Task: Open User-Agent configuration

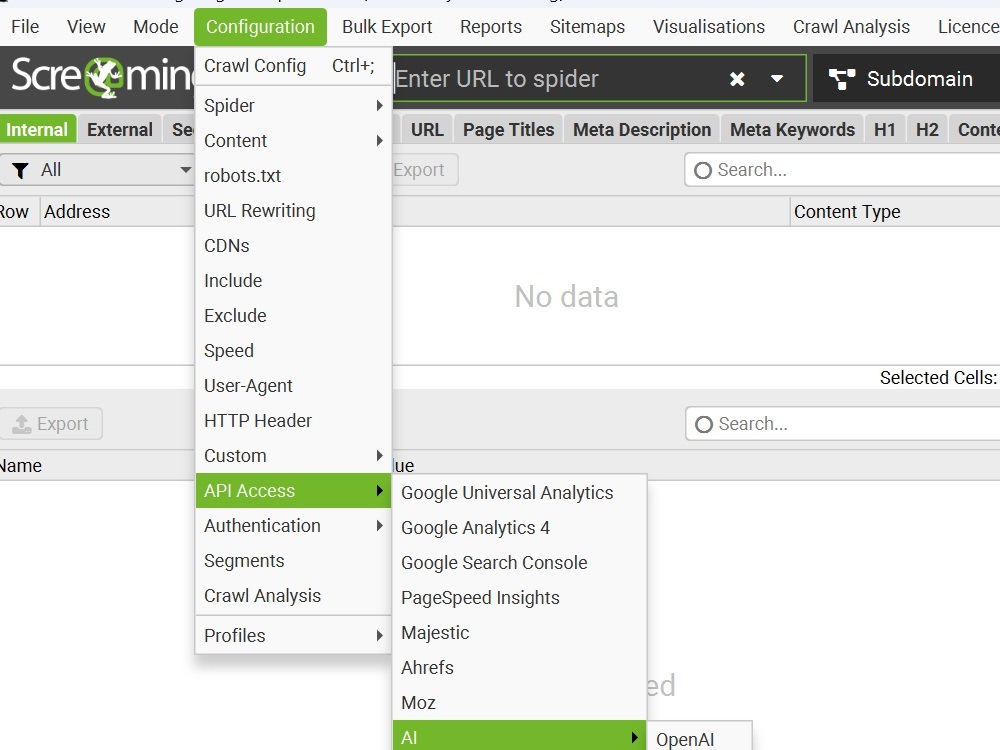Action: point(293,386)
